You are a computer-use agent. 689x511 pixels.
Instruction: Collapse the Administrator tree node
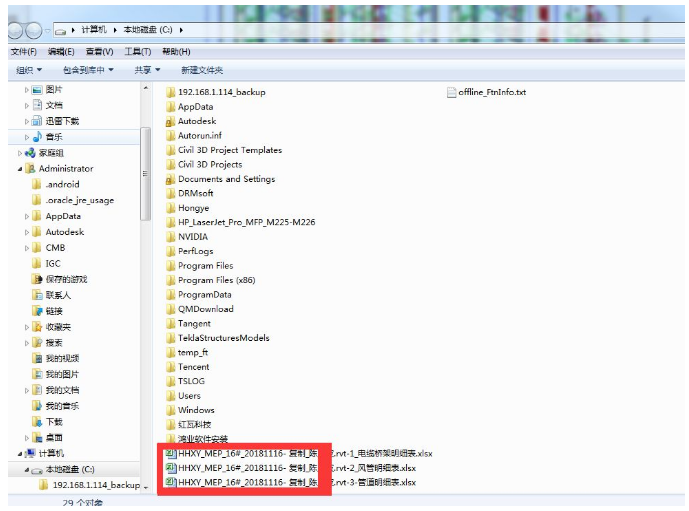point(20,169)
